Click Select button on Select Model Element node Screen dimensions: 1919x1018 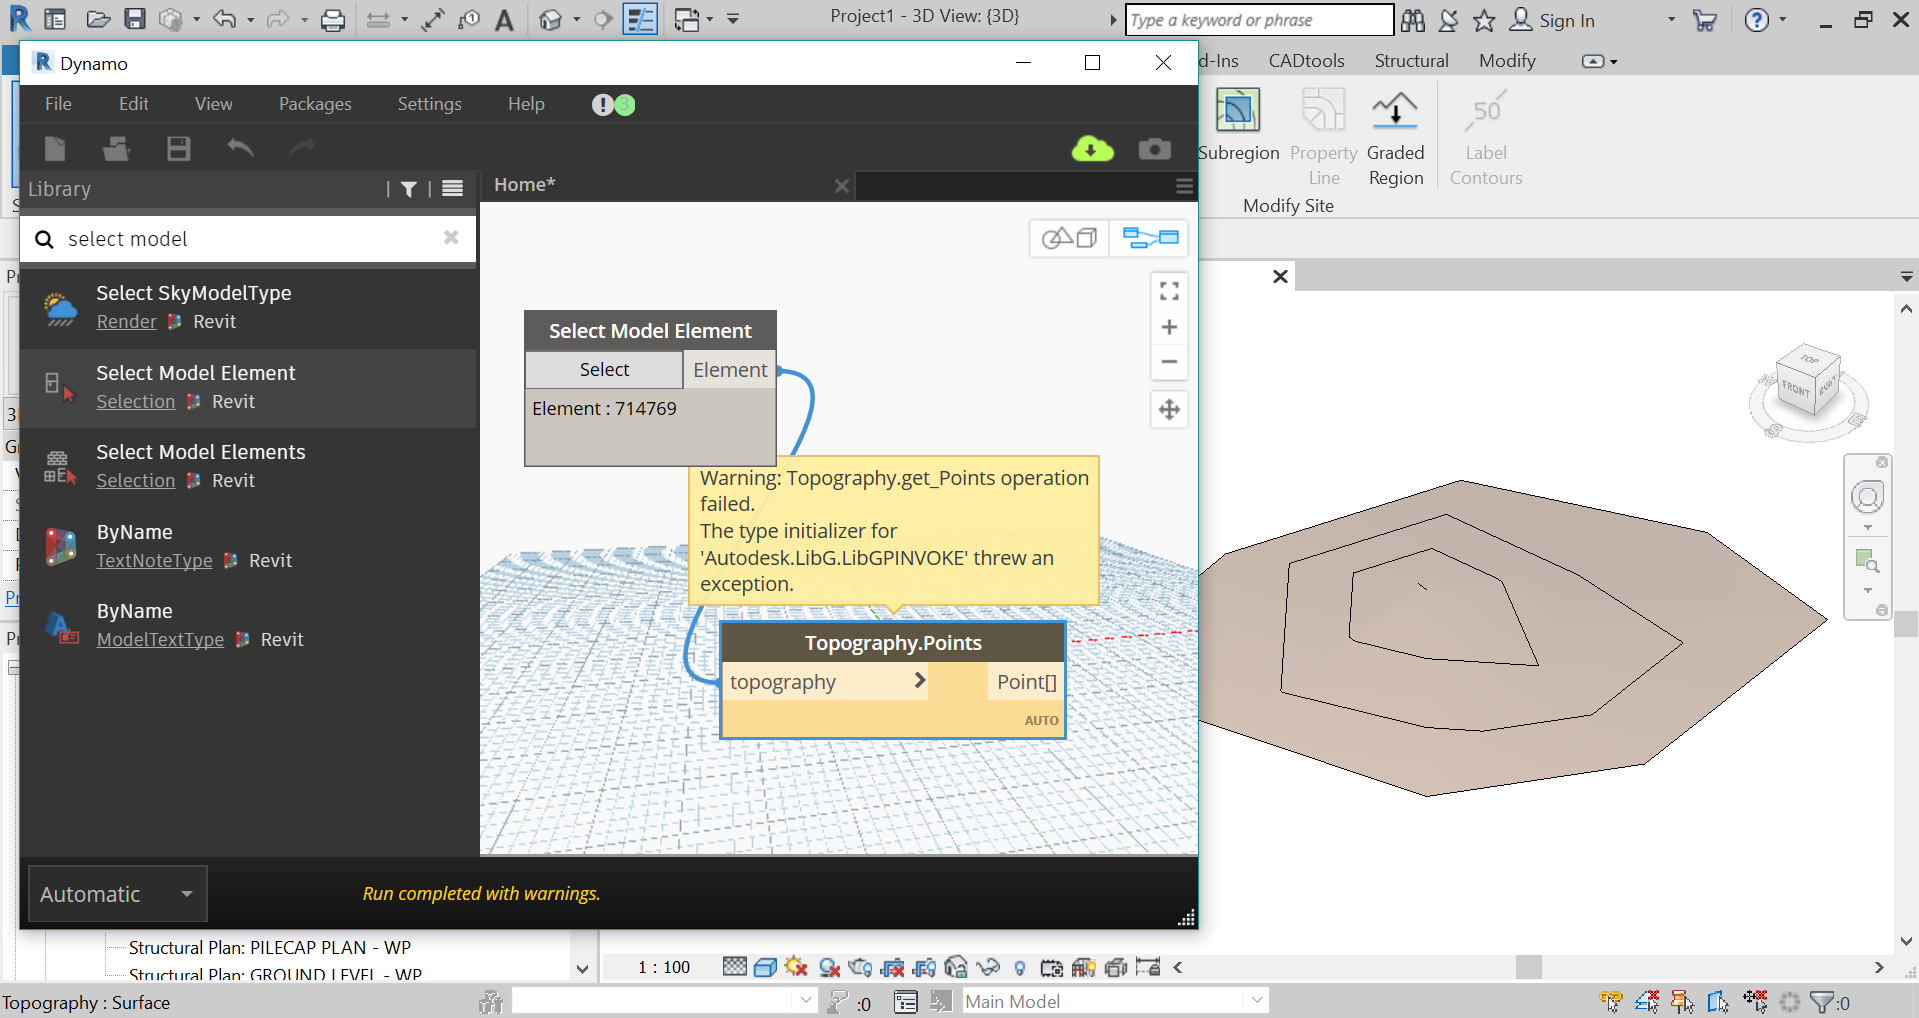pyautogui.click(x=604, y=370)
